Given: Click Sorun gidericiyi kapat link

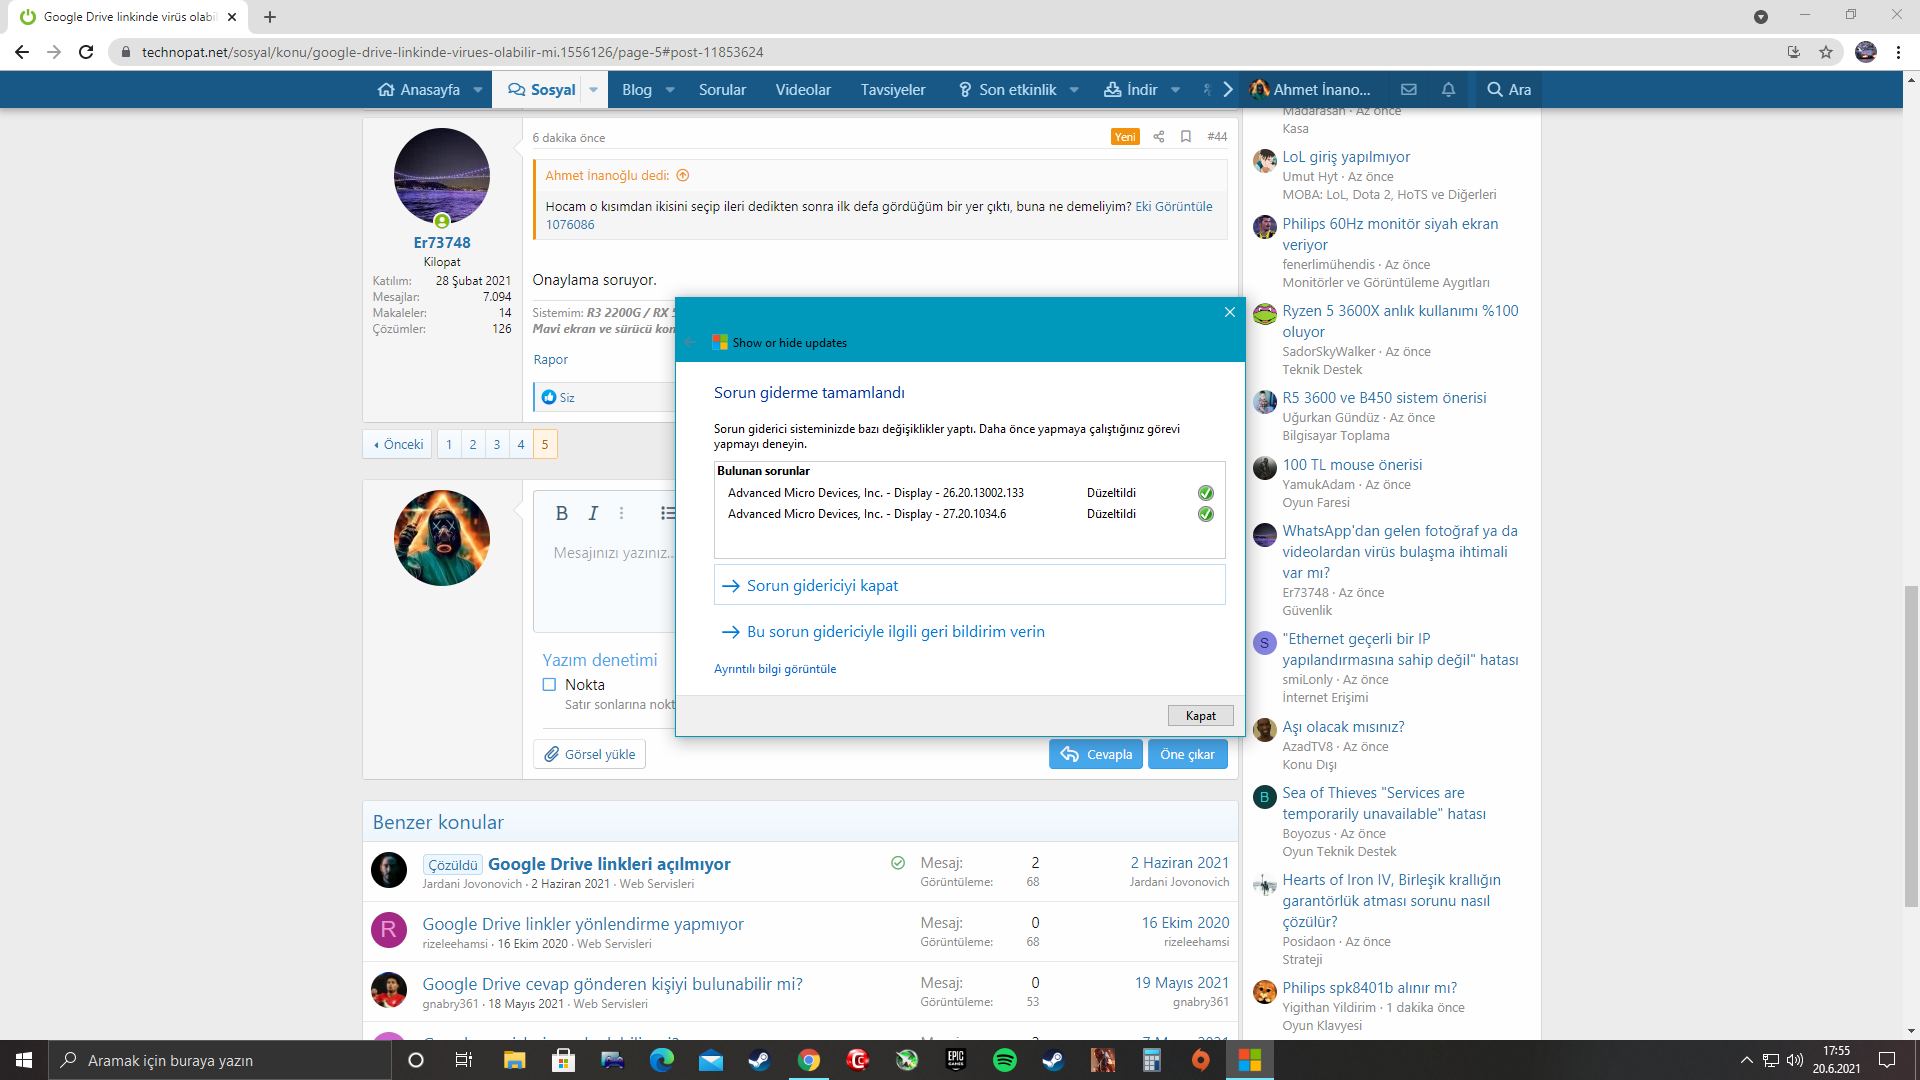Looking at the screenshot, I should pos(822,586).
